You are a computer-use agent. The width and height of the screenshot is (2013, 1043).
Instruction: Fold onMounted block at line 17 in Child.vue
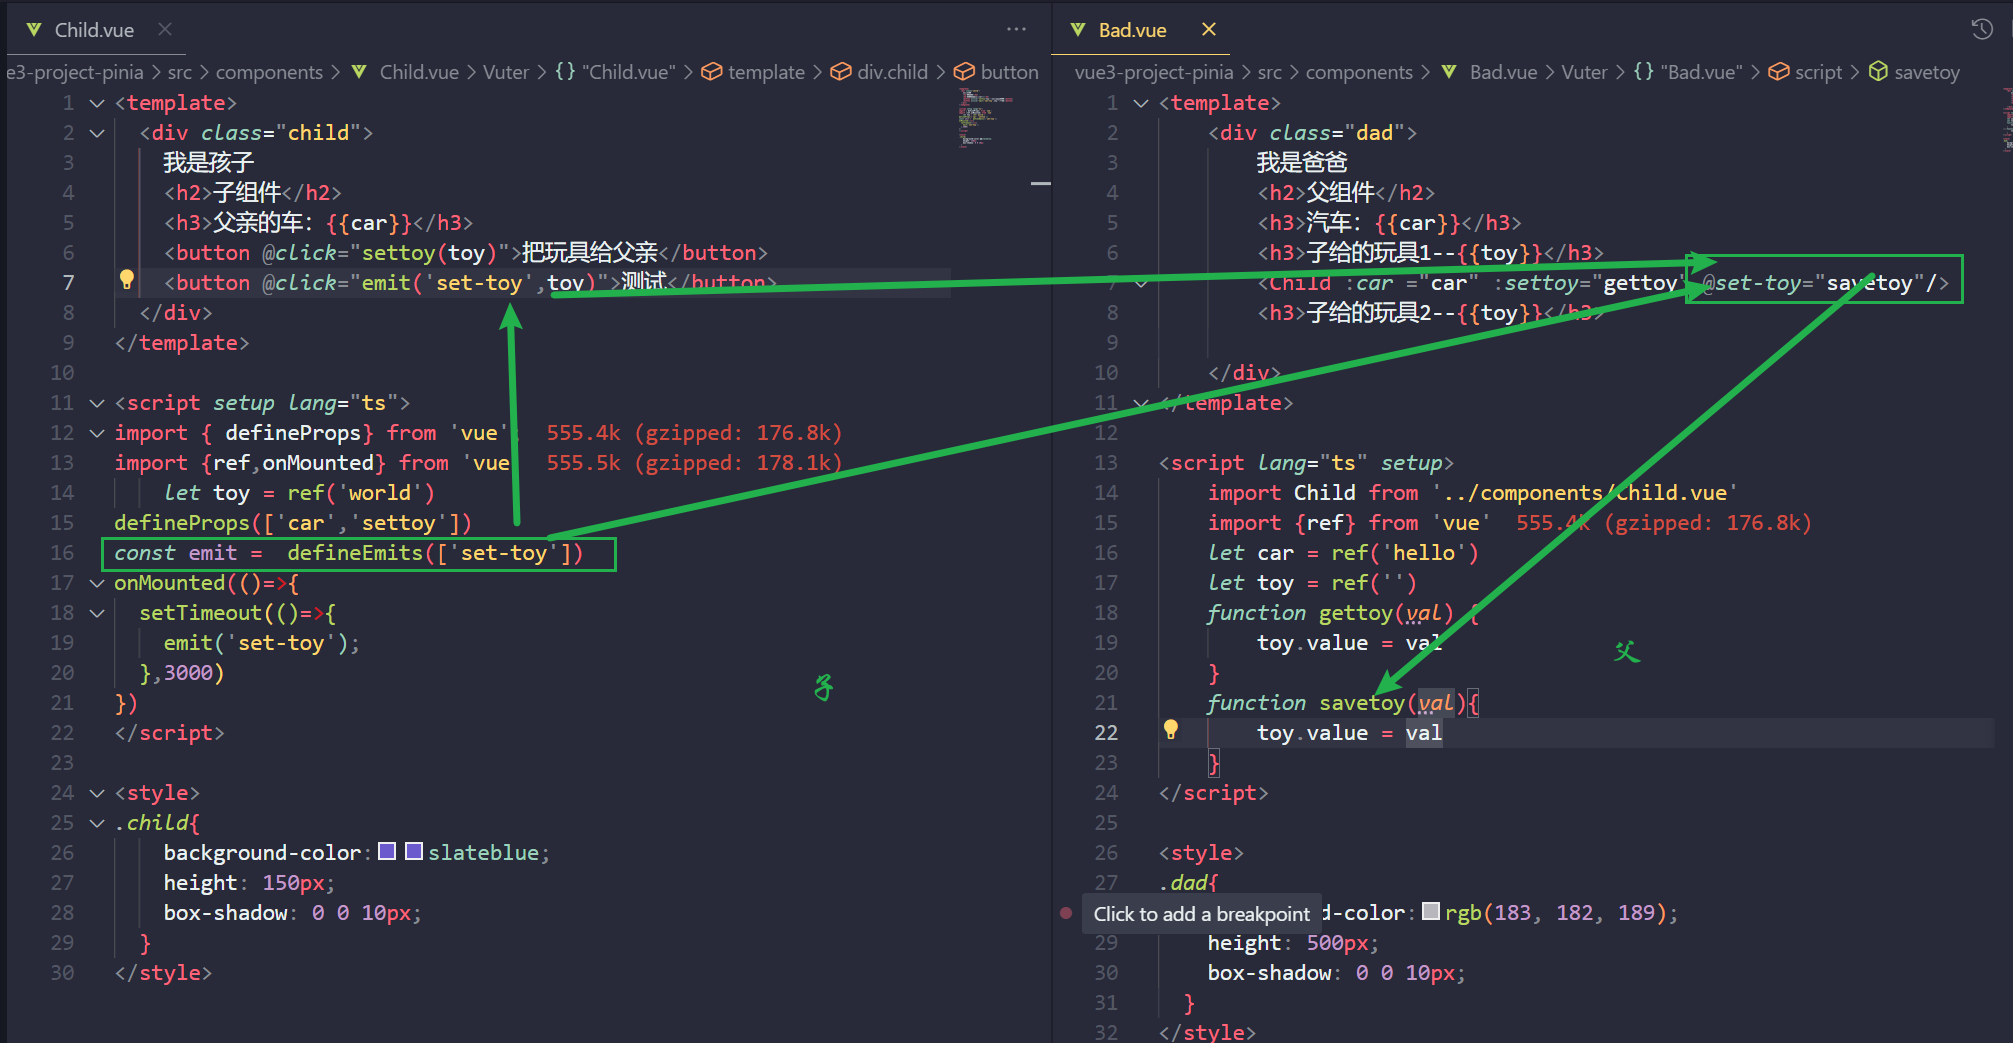pyautogui.click(x=97, y=583)
